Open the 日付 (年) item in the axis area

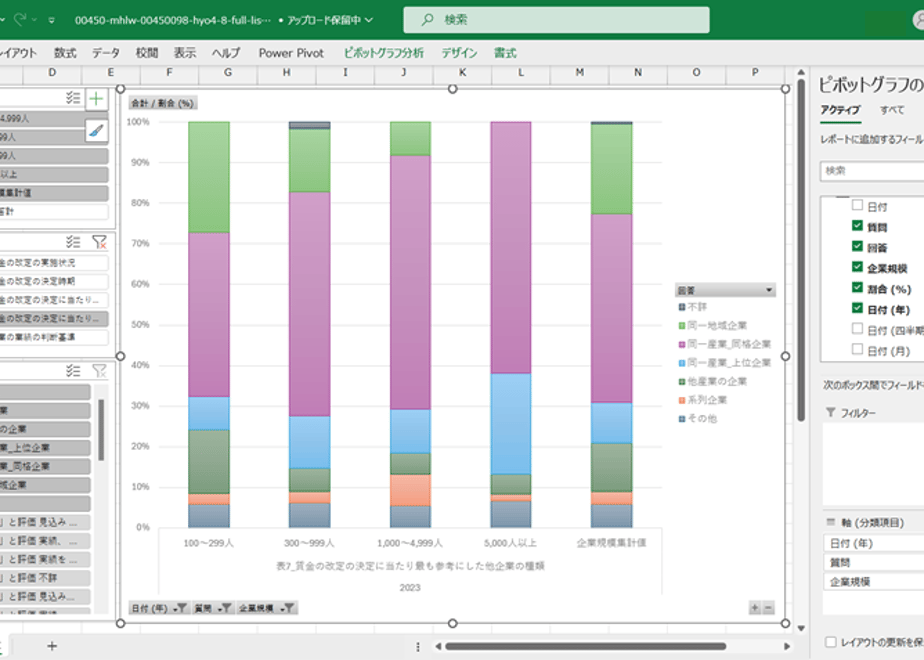(873, 543)
